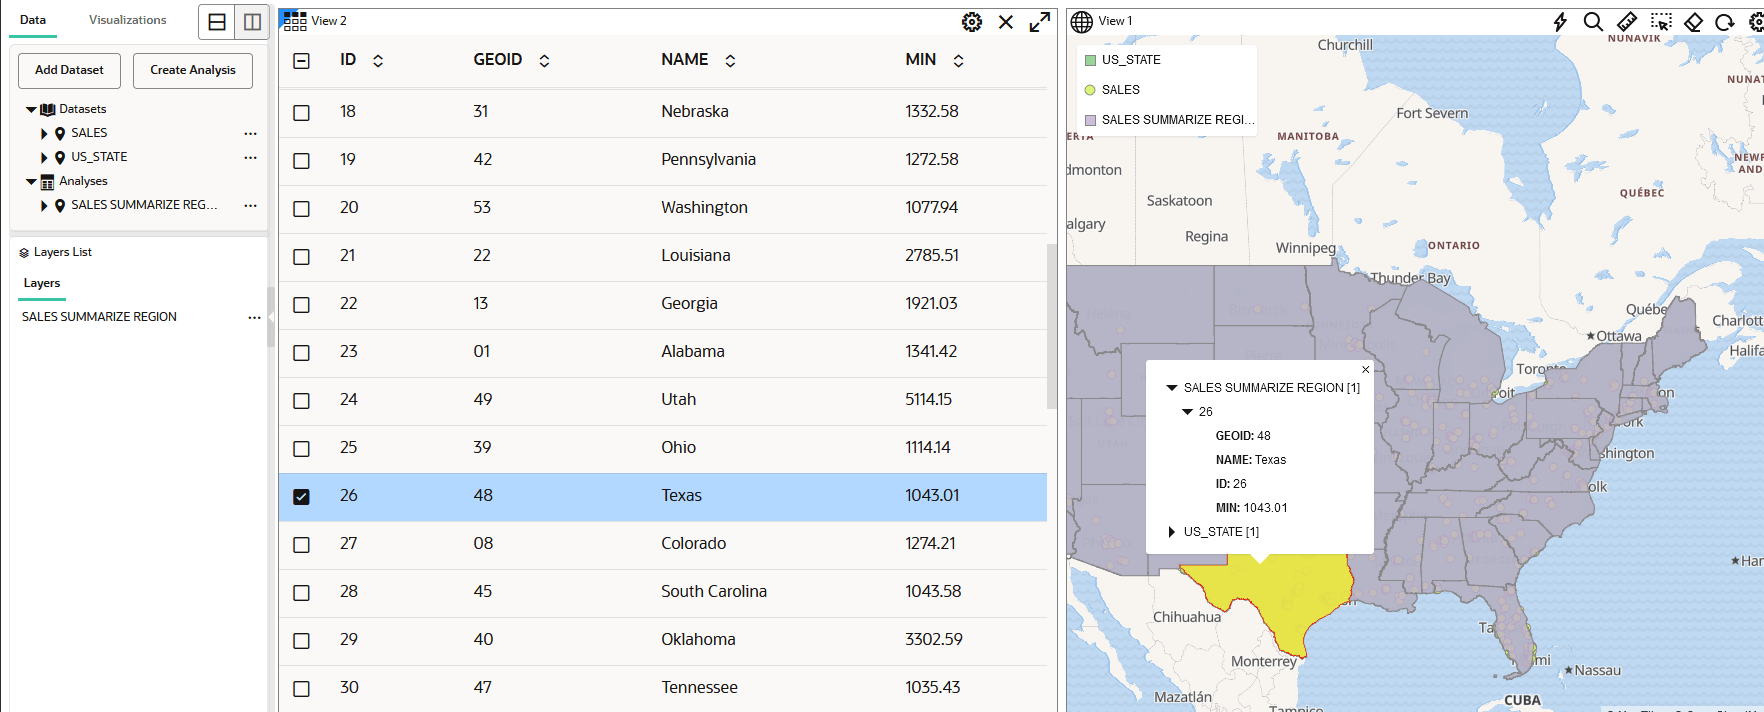
Task: Switch to horizontal split layout icon
Action: click(217, 22)
